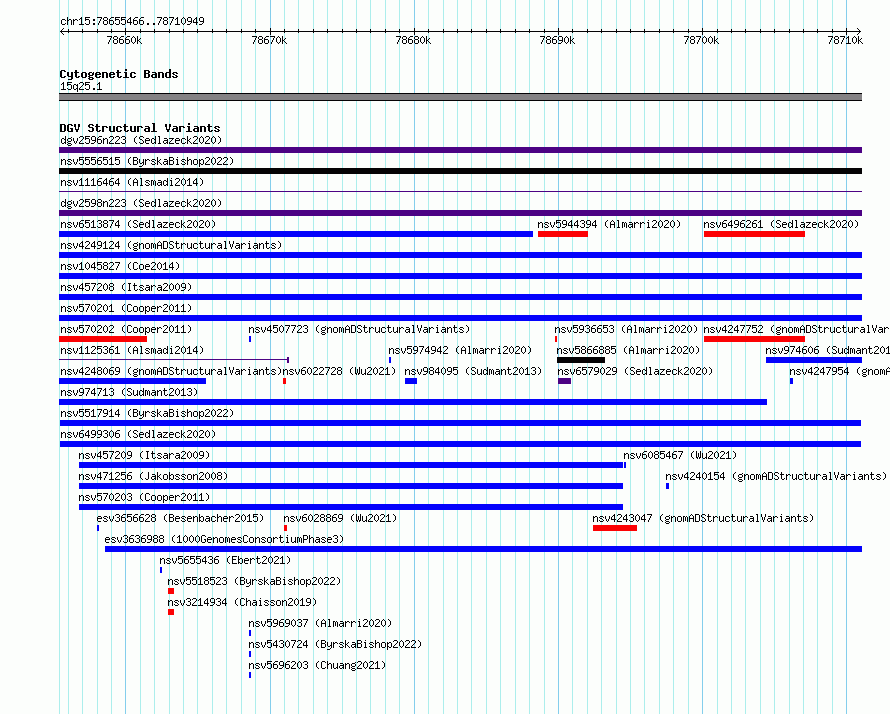
Task: Click the red bar under nsv570202
Action: coord(103,339)
